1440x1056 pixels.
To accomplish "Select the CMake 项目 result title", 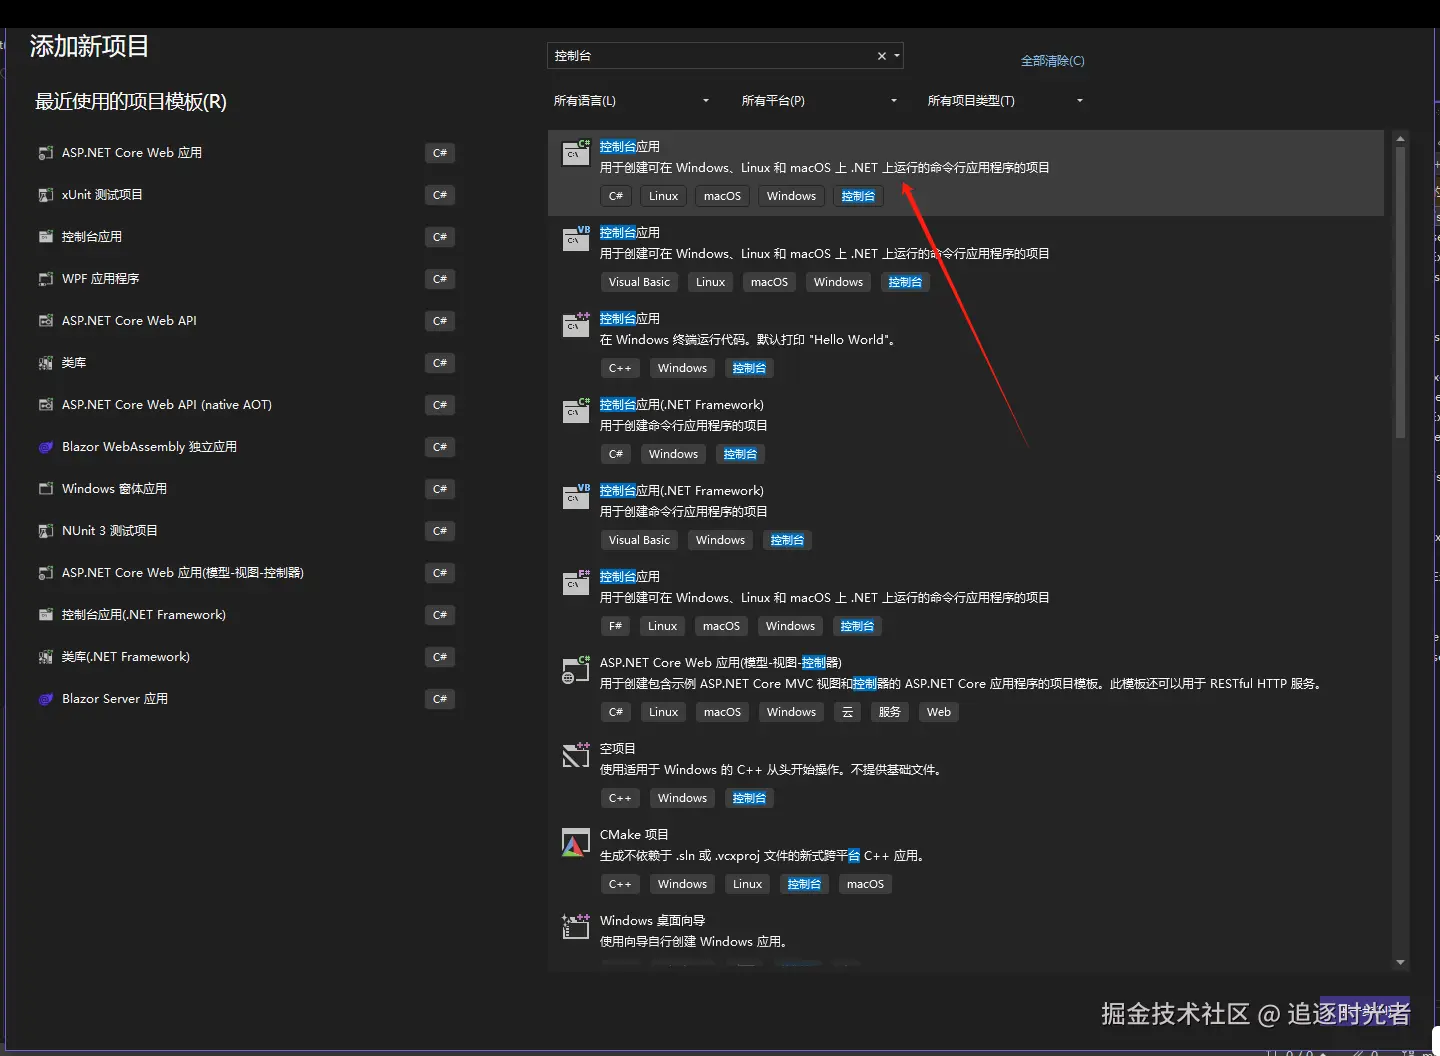I will pos(634,835).
